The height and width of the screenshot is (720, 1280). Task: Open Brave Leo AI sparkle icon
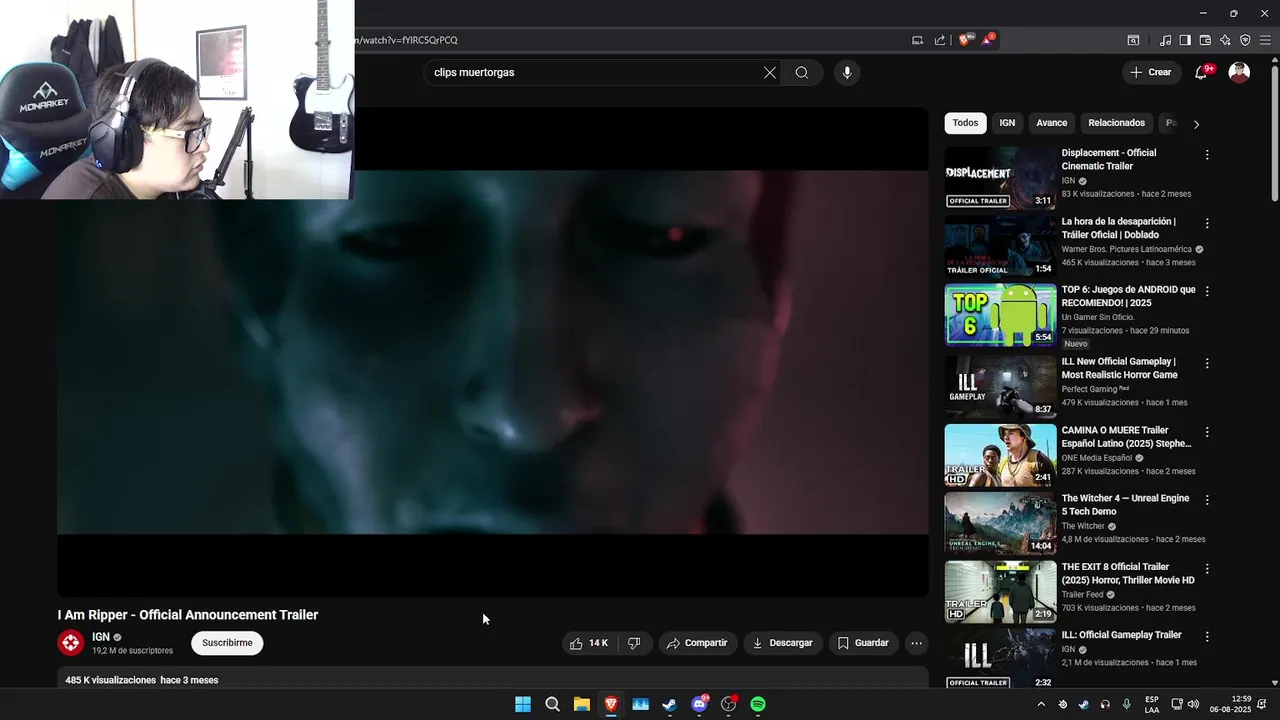[1225, 40]
